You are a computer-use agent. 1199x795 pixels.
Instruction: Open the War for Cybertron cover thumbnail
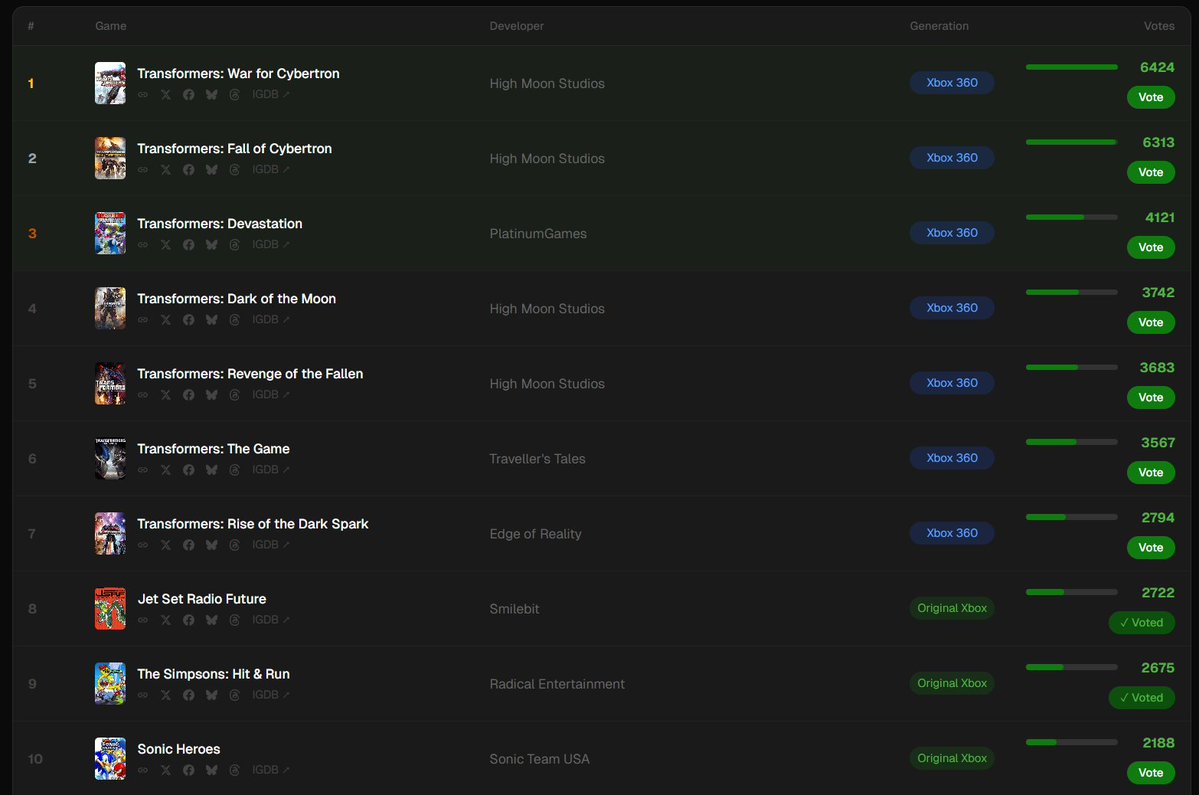coord(110,83)
